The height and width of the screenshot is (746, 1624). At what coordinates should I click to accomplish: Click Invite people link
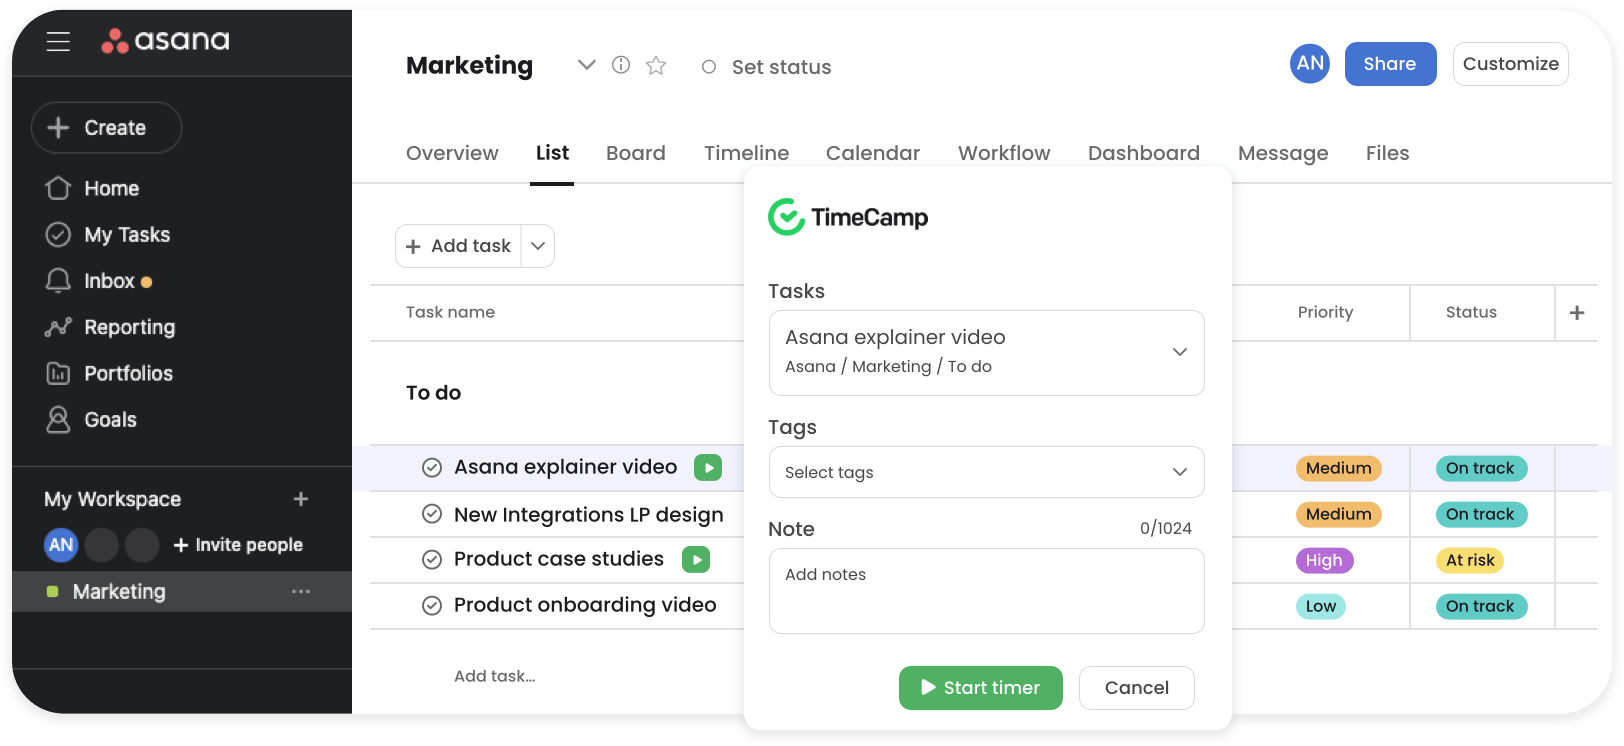238,545
